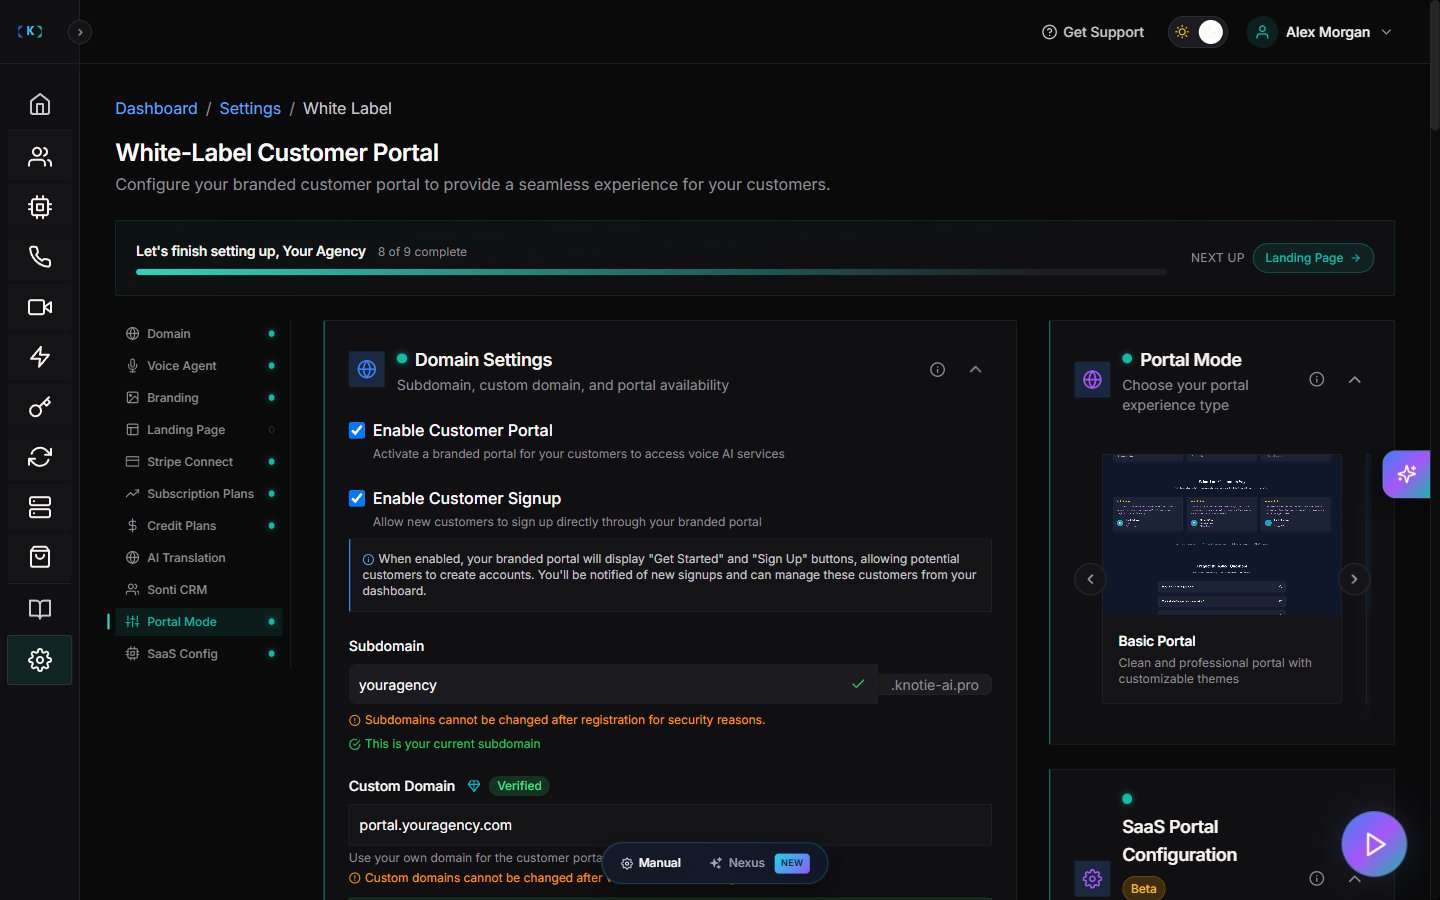The height and width of the screenshot is (900, 1440).
Task: Click the .knotie-ai.pro domain suffix
Action: [935, 685]
